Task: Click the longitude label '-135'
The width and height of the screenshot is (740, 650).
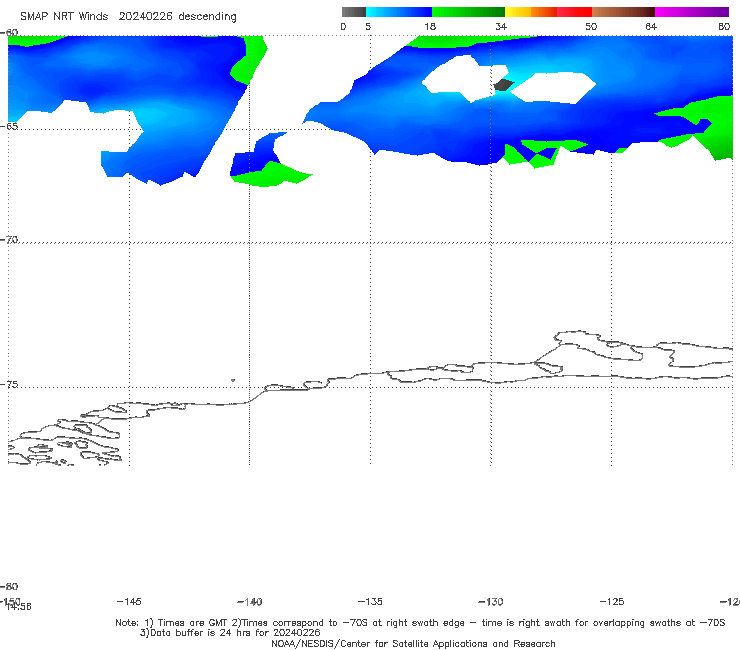Action: point(370,602)
